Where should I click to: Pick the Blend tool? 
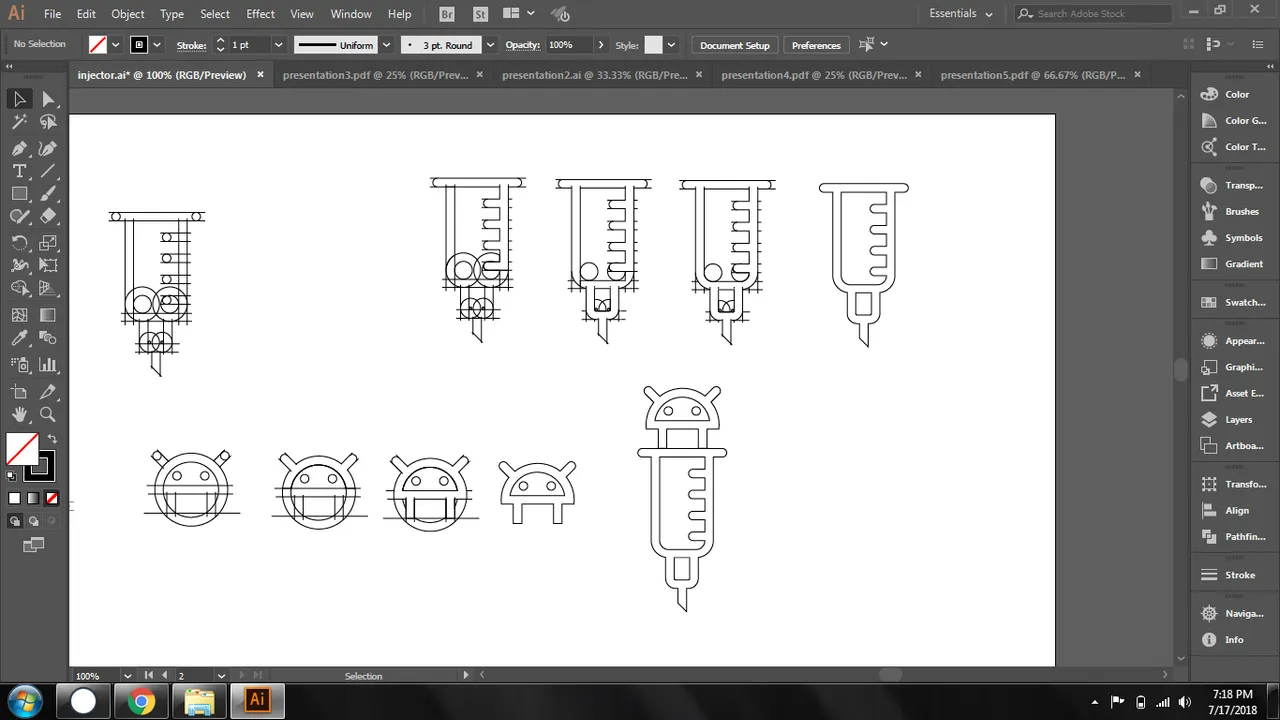click(48, 339)
